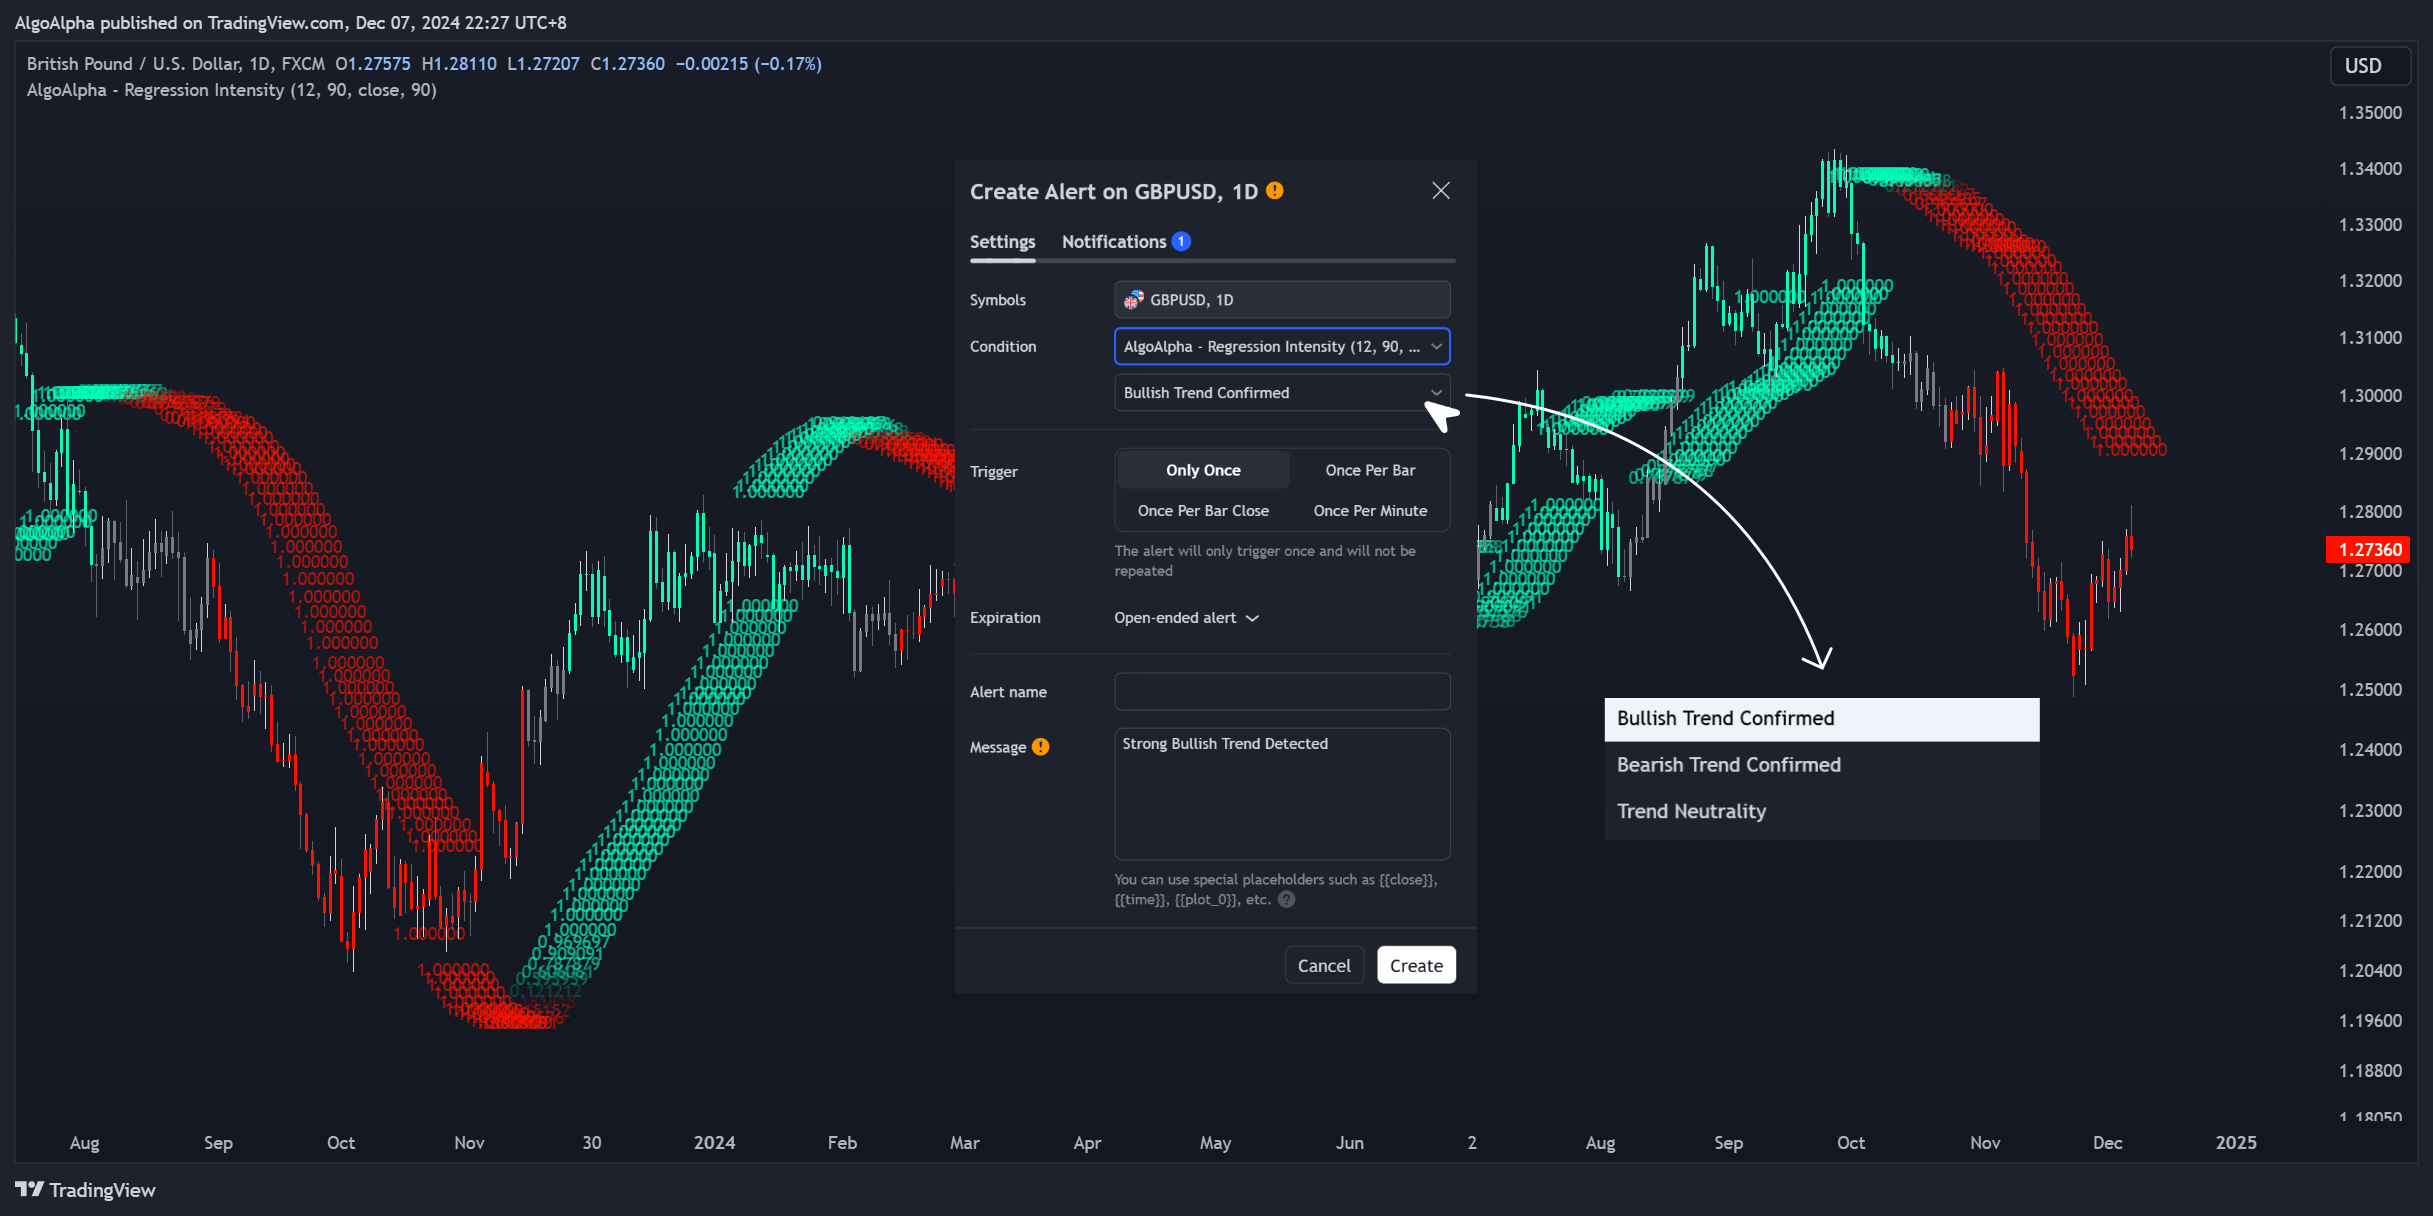
Task: Click the 1.20400 price axis label
Action: [2370, 971]
